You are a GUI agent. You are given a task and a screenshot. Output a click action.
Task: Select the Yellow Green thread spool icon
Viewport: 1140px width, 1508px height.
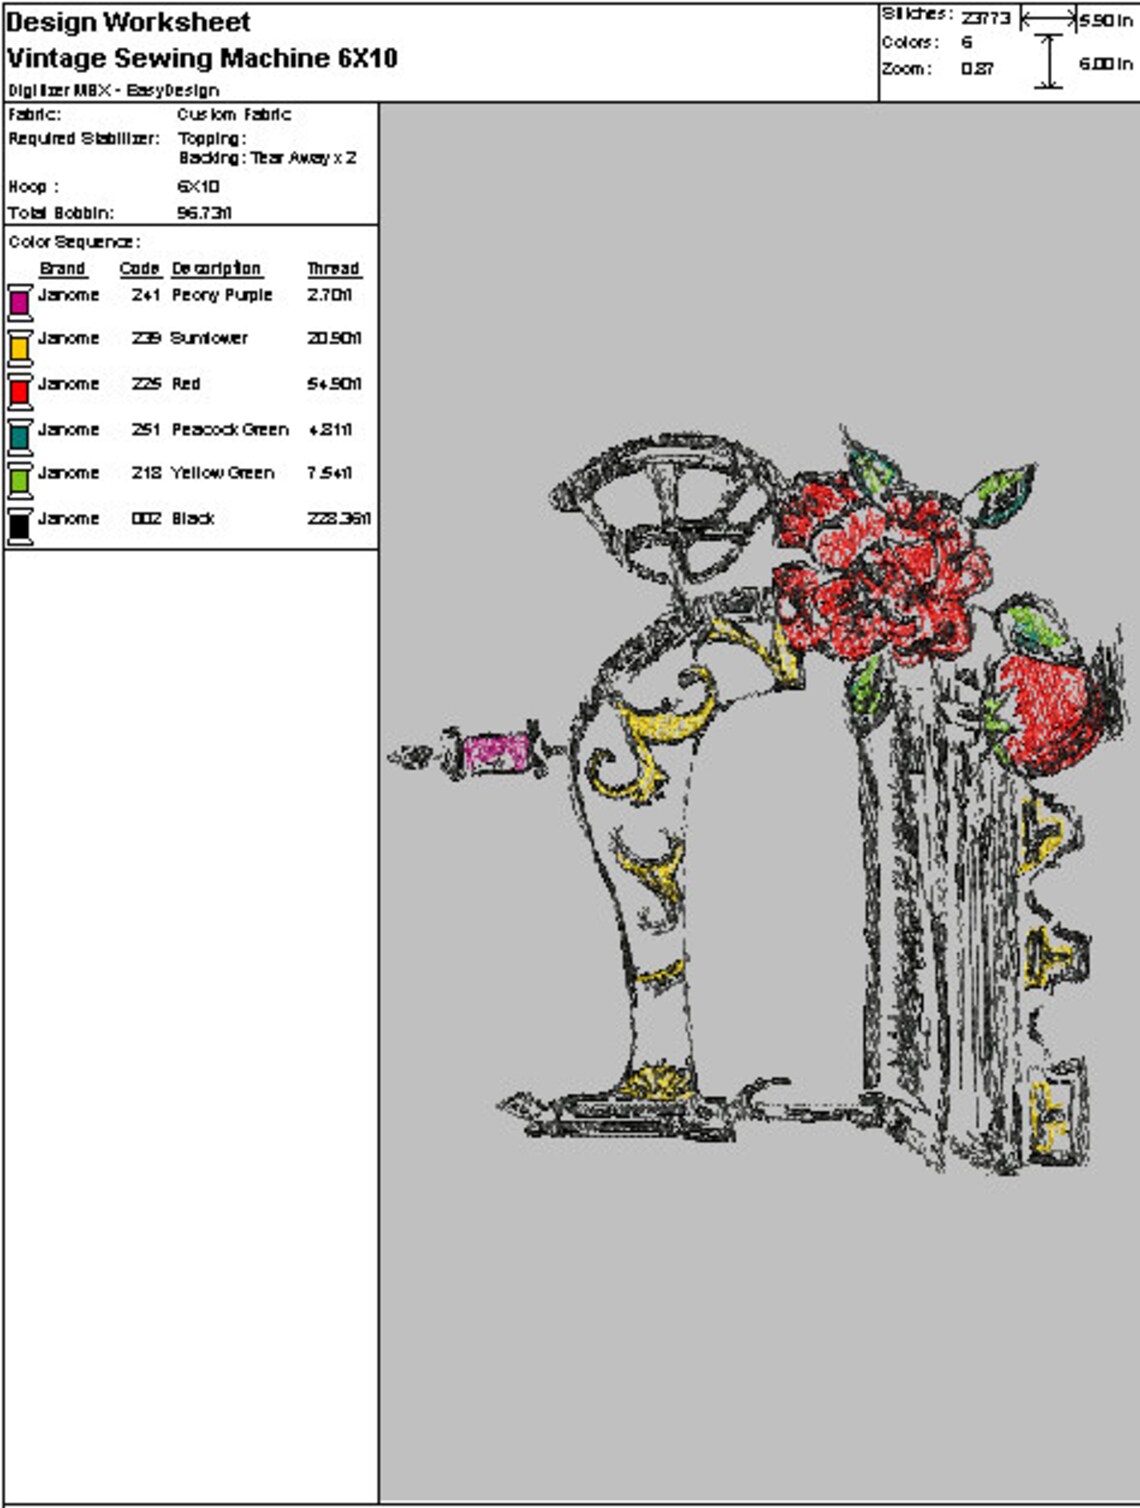pyautogui.click(x=19, y=479)
